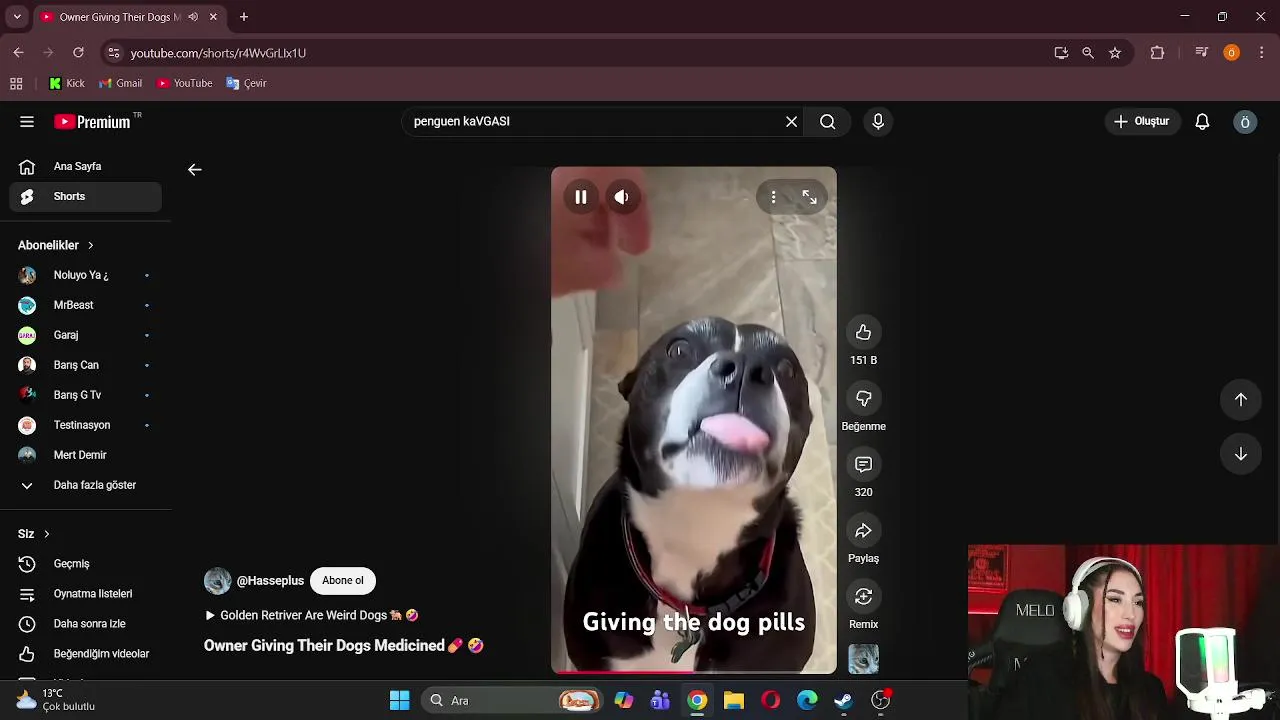Expand the Abonelikler section
Viewport: 1280px width, 720px height.
point(56,245)
